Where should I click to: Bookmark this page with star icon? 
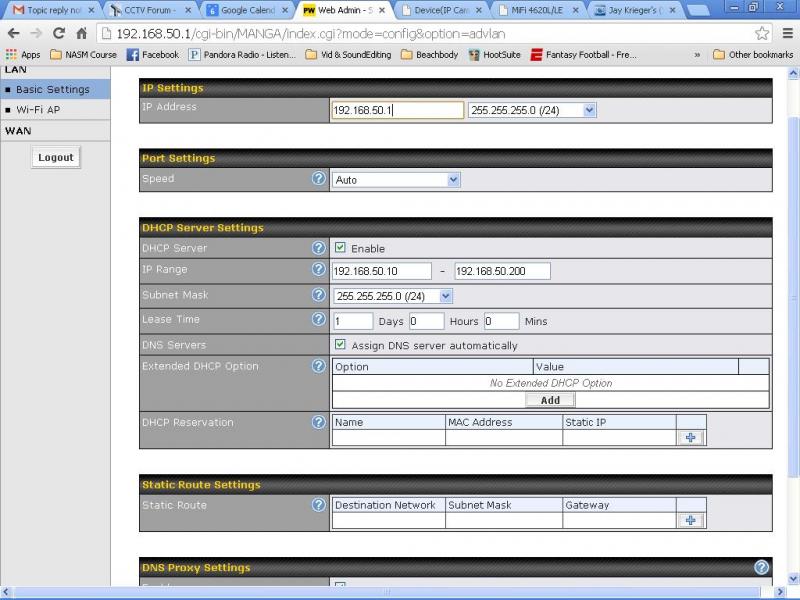click(762, 34)
